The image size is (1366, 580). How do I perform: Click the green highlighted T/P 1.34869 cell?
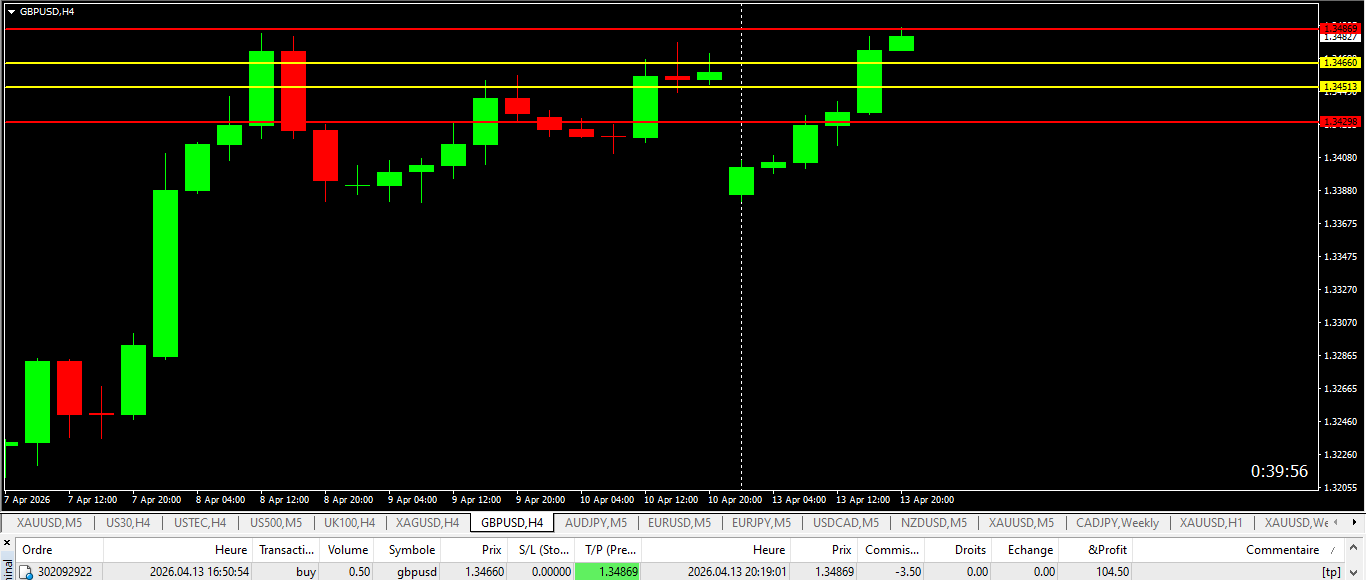tap(608, 572)
